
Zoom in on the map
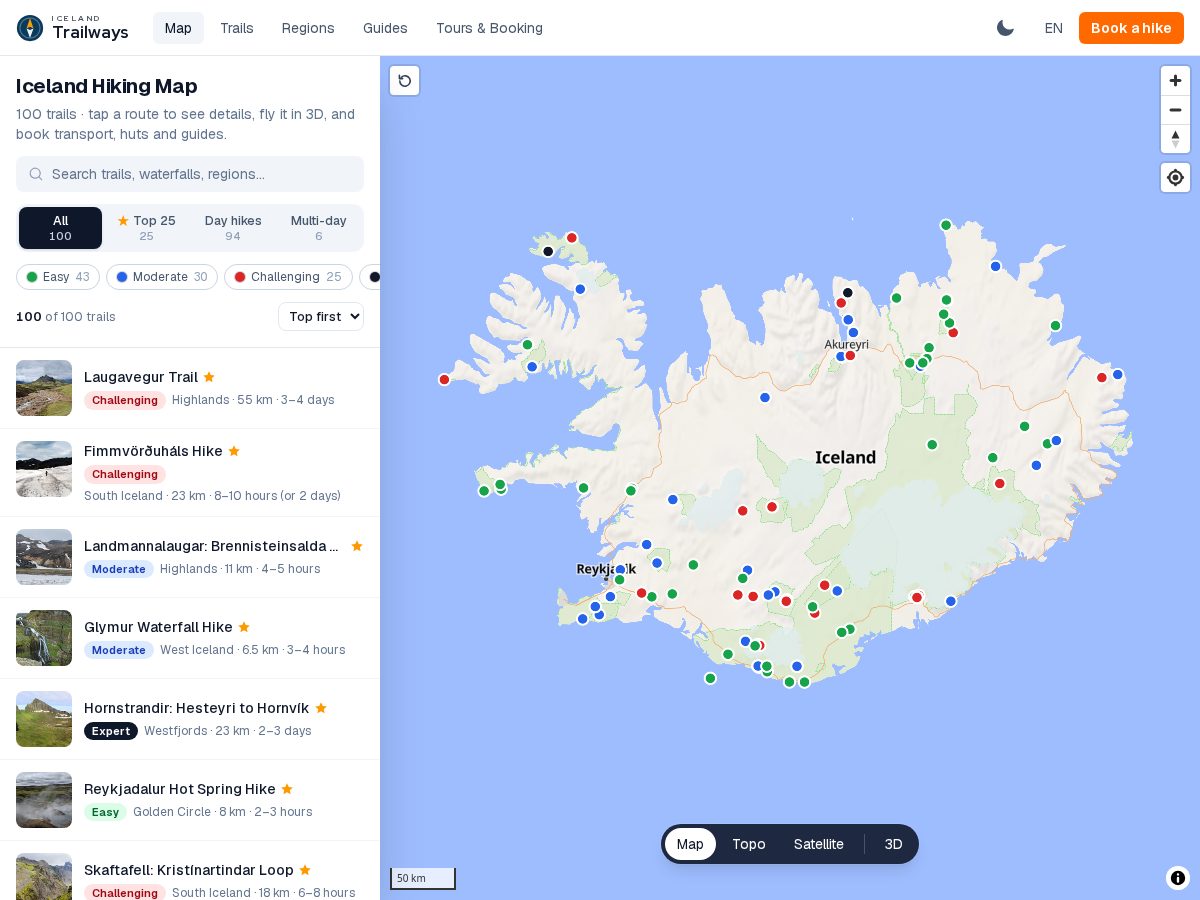(1175, 81)
